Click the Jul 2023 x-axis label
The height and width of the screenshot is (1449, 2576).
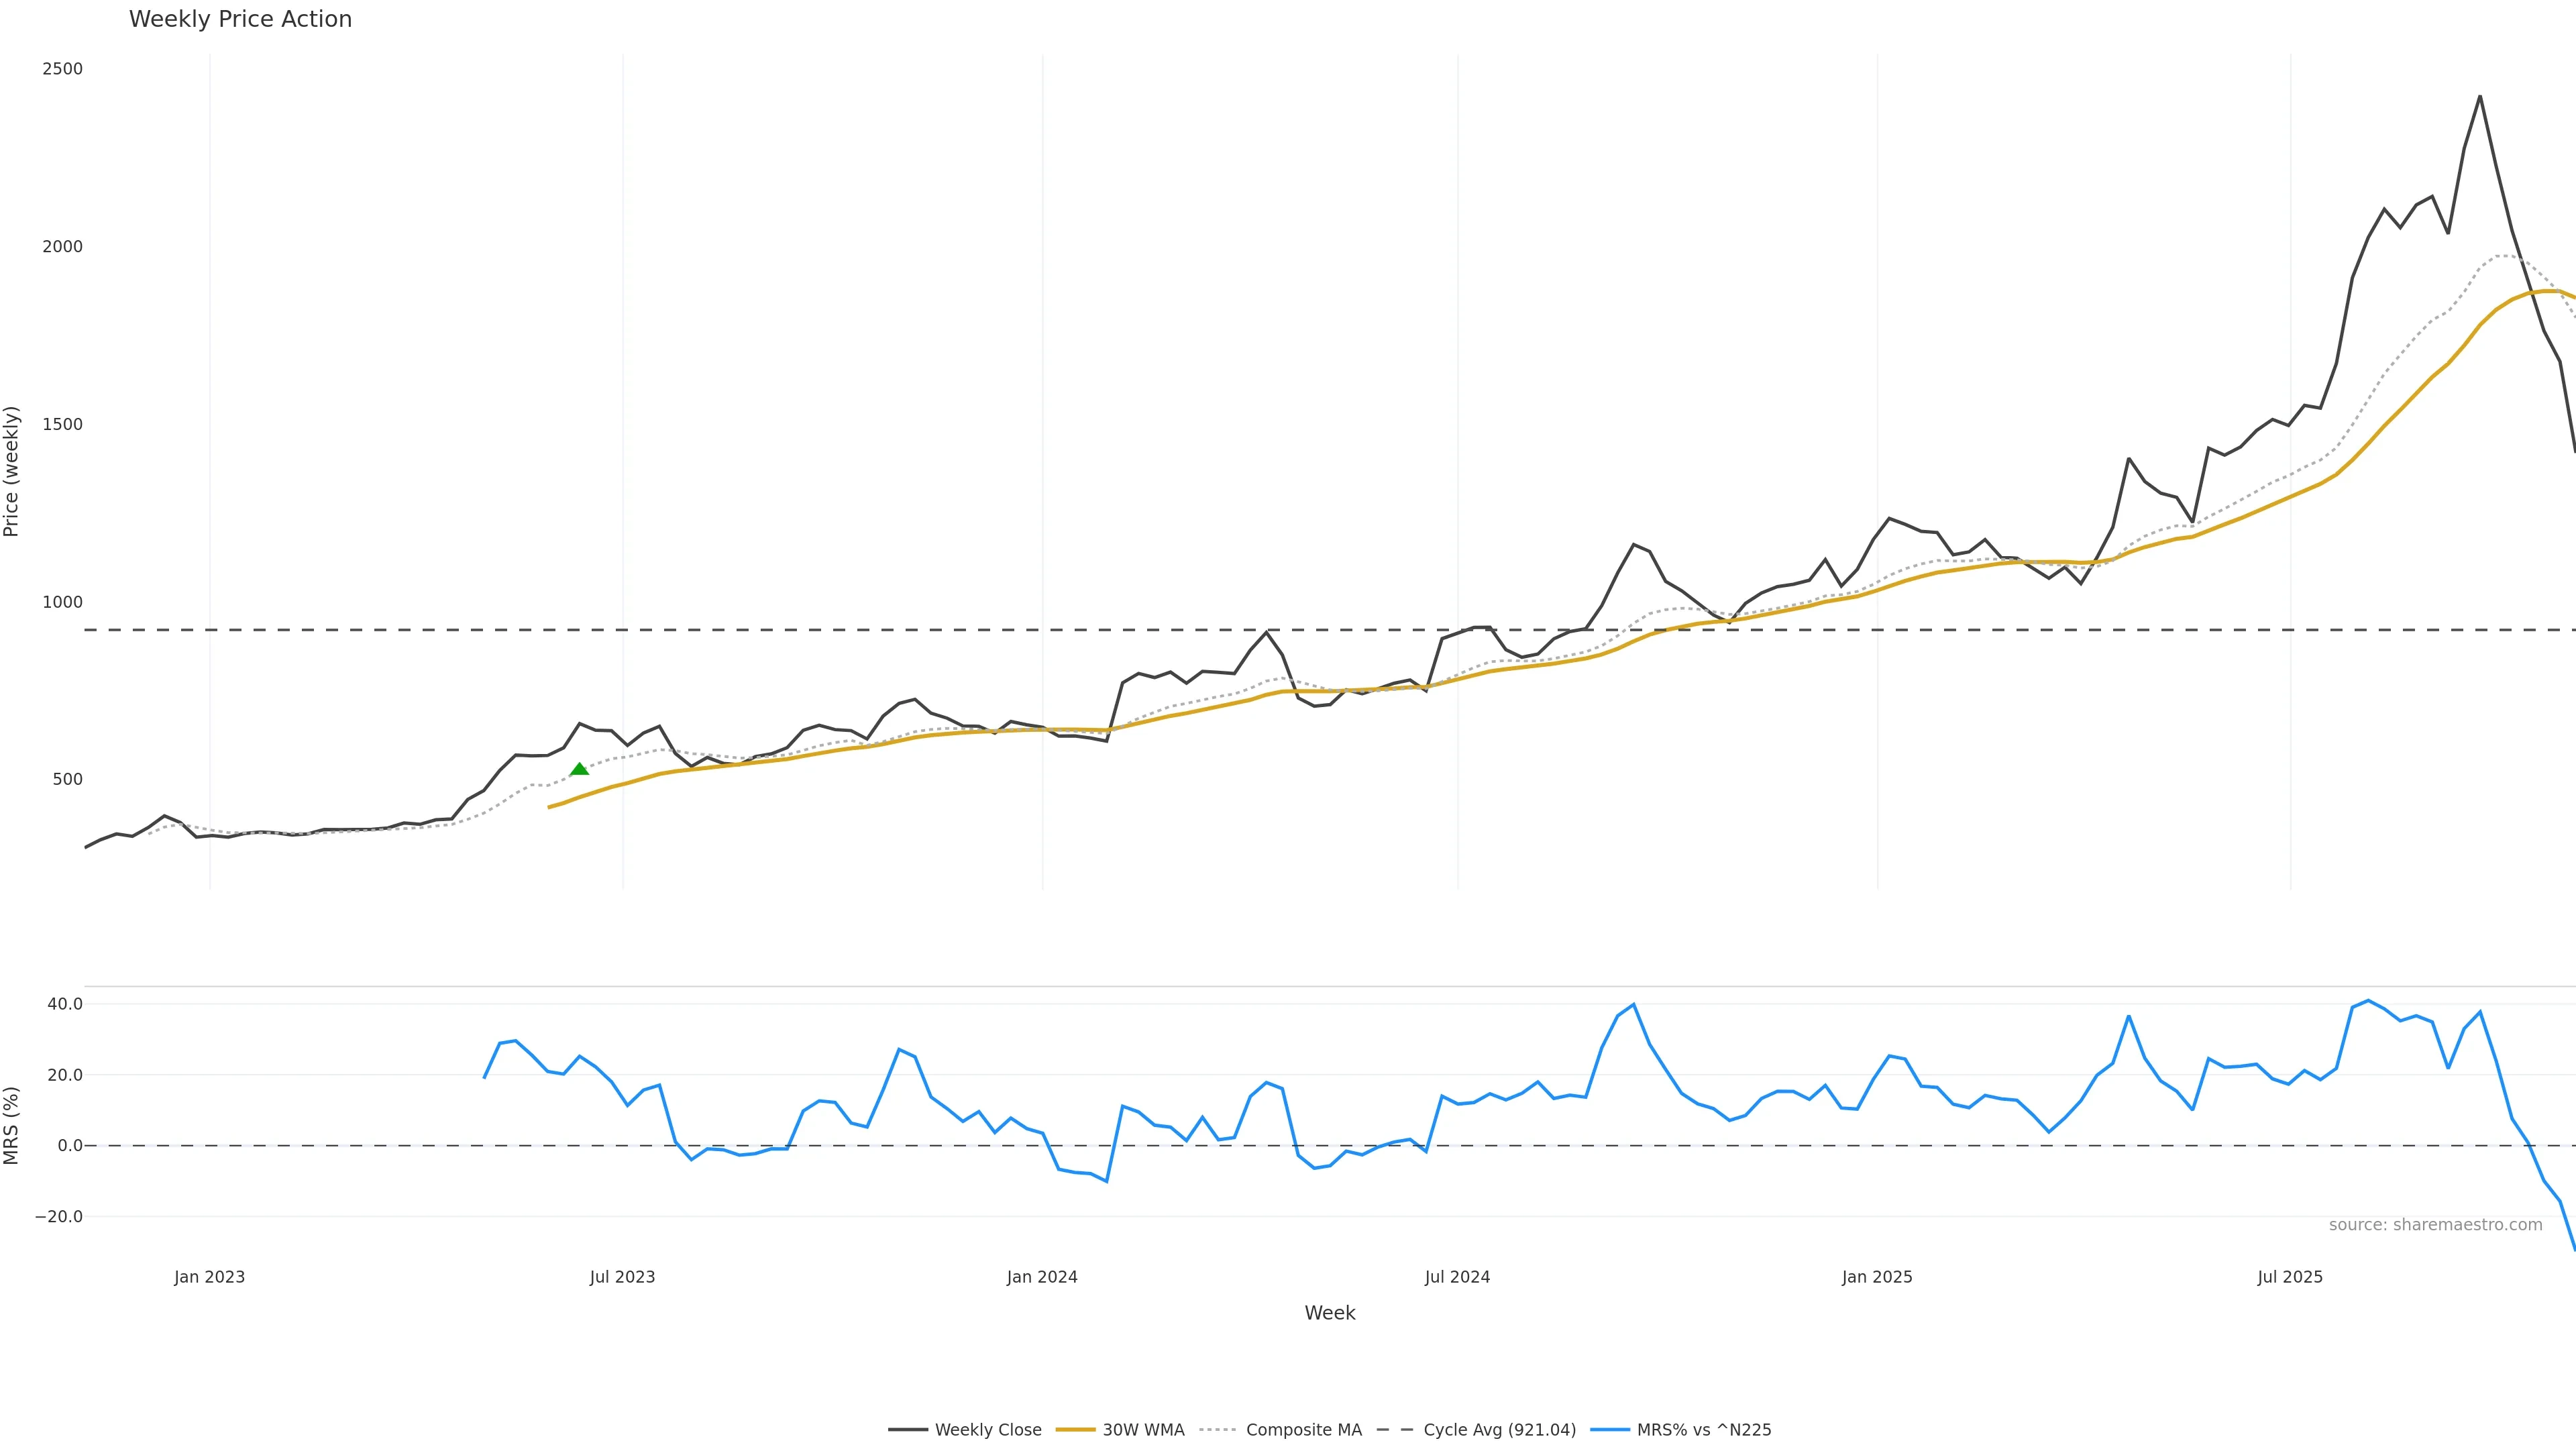tap(622, 1277)
